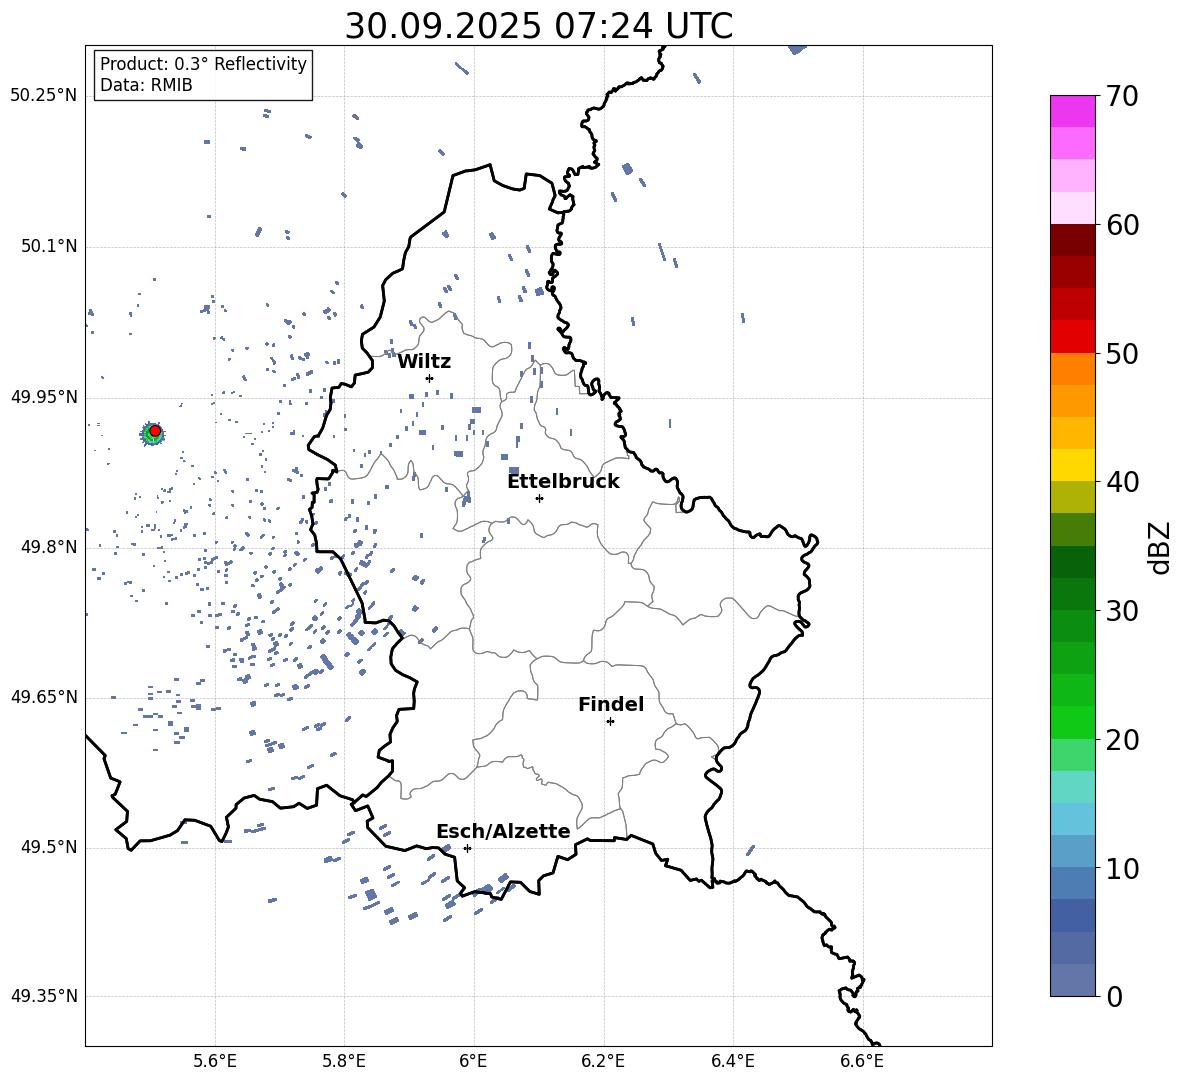This screenshot has width=1184, height=1081.
Task: Select the Findel city label
Action: click(x=611, y=704)
